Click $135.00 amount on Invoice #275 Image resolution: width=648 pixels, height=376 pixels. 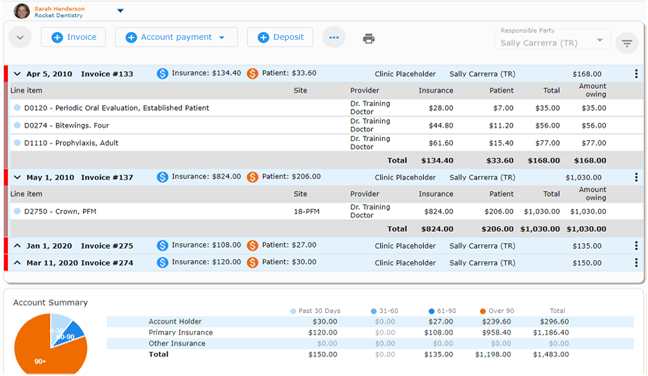(x=587, y=246)
